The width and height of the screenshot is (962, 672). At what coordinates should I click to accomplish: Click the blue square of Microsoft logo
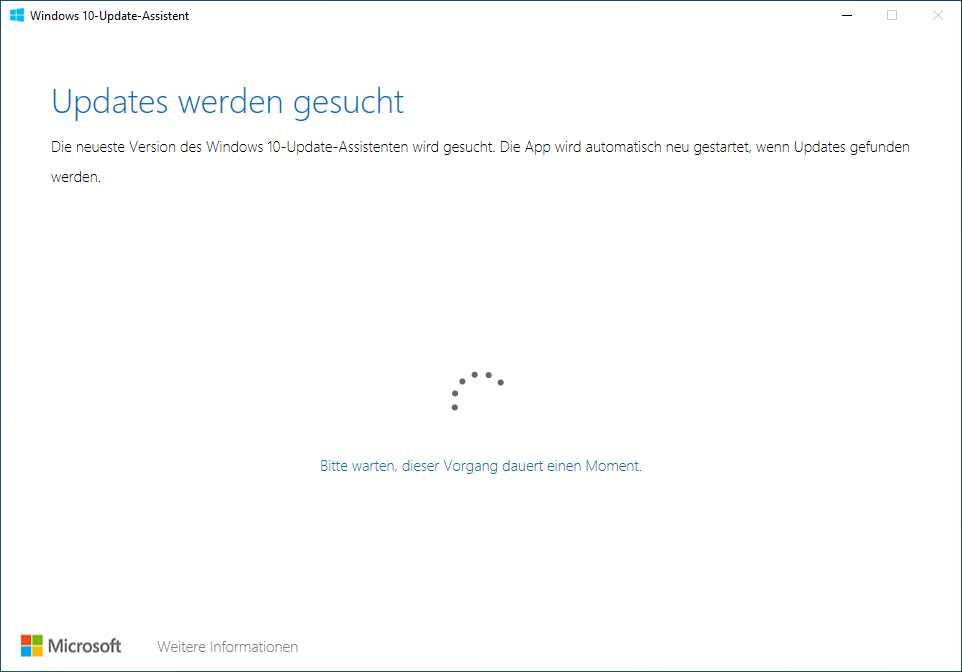[26, 652]
